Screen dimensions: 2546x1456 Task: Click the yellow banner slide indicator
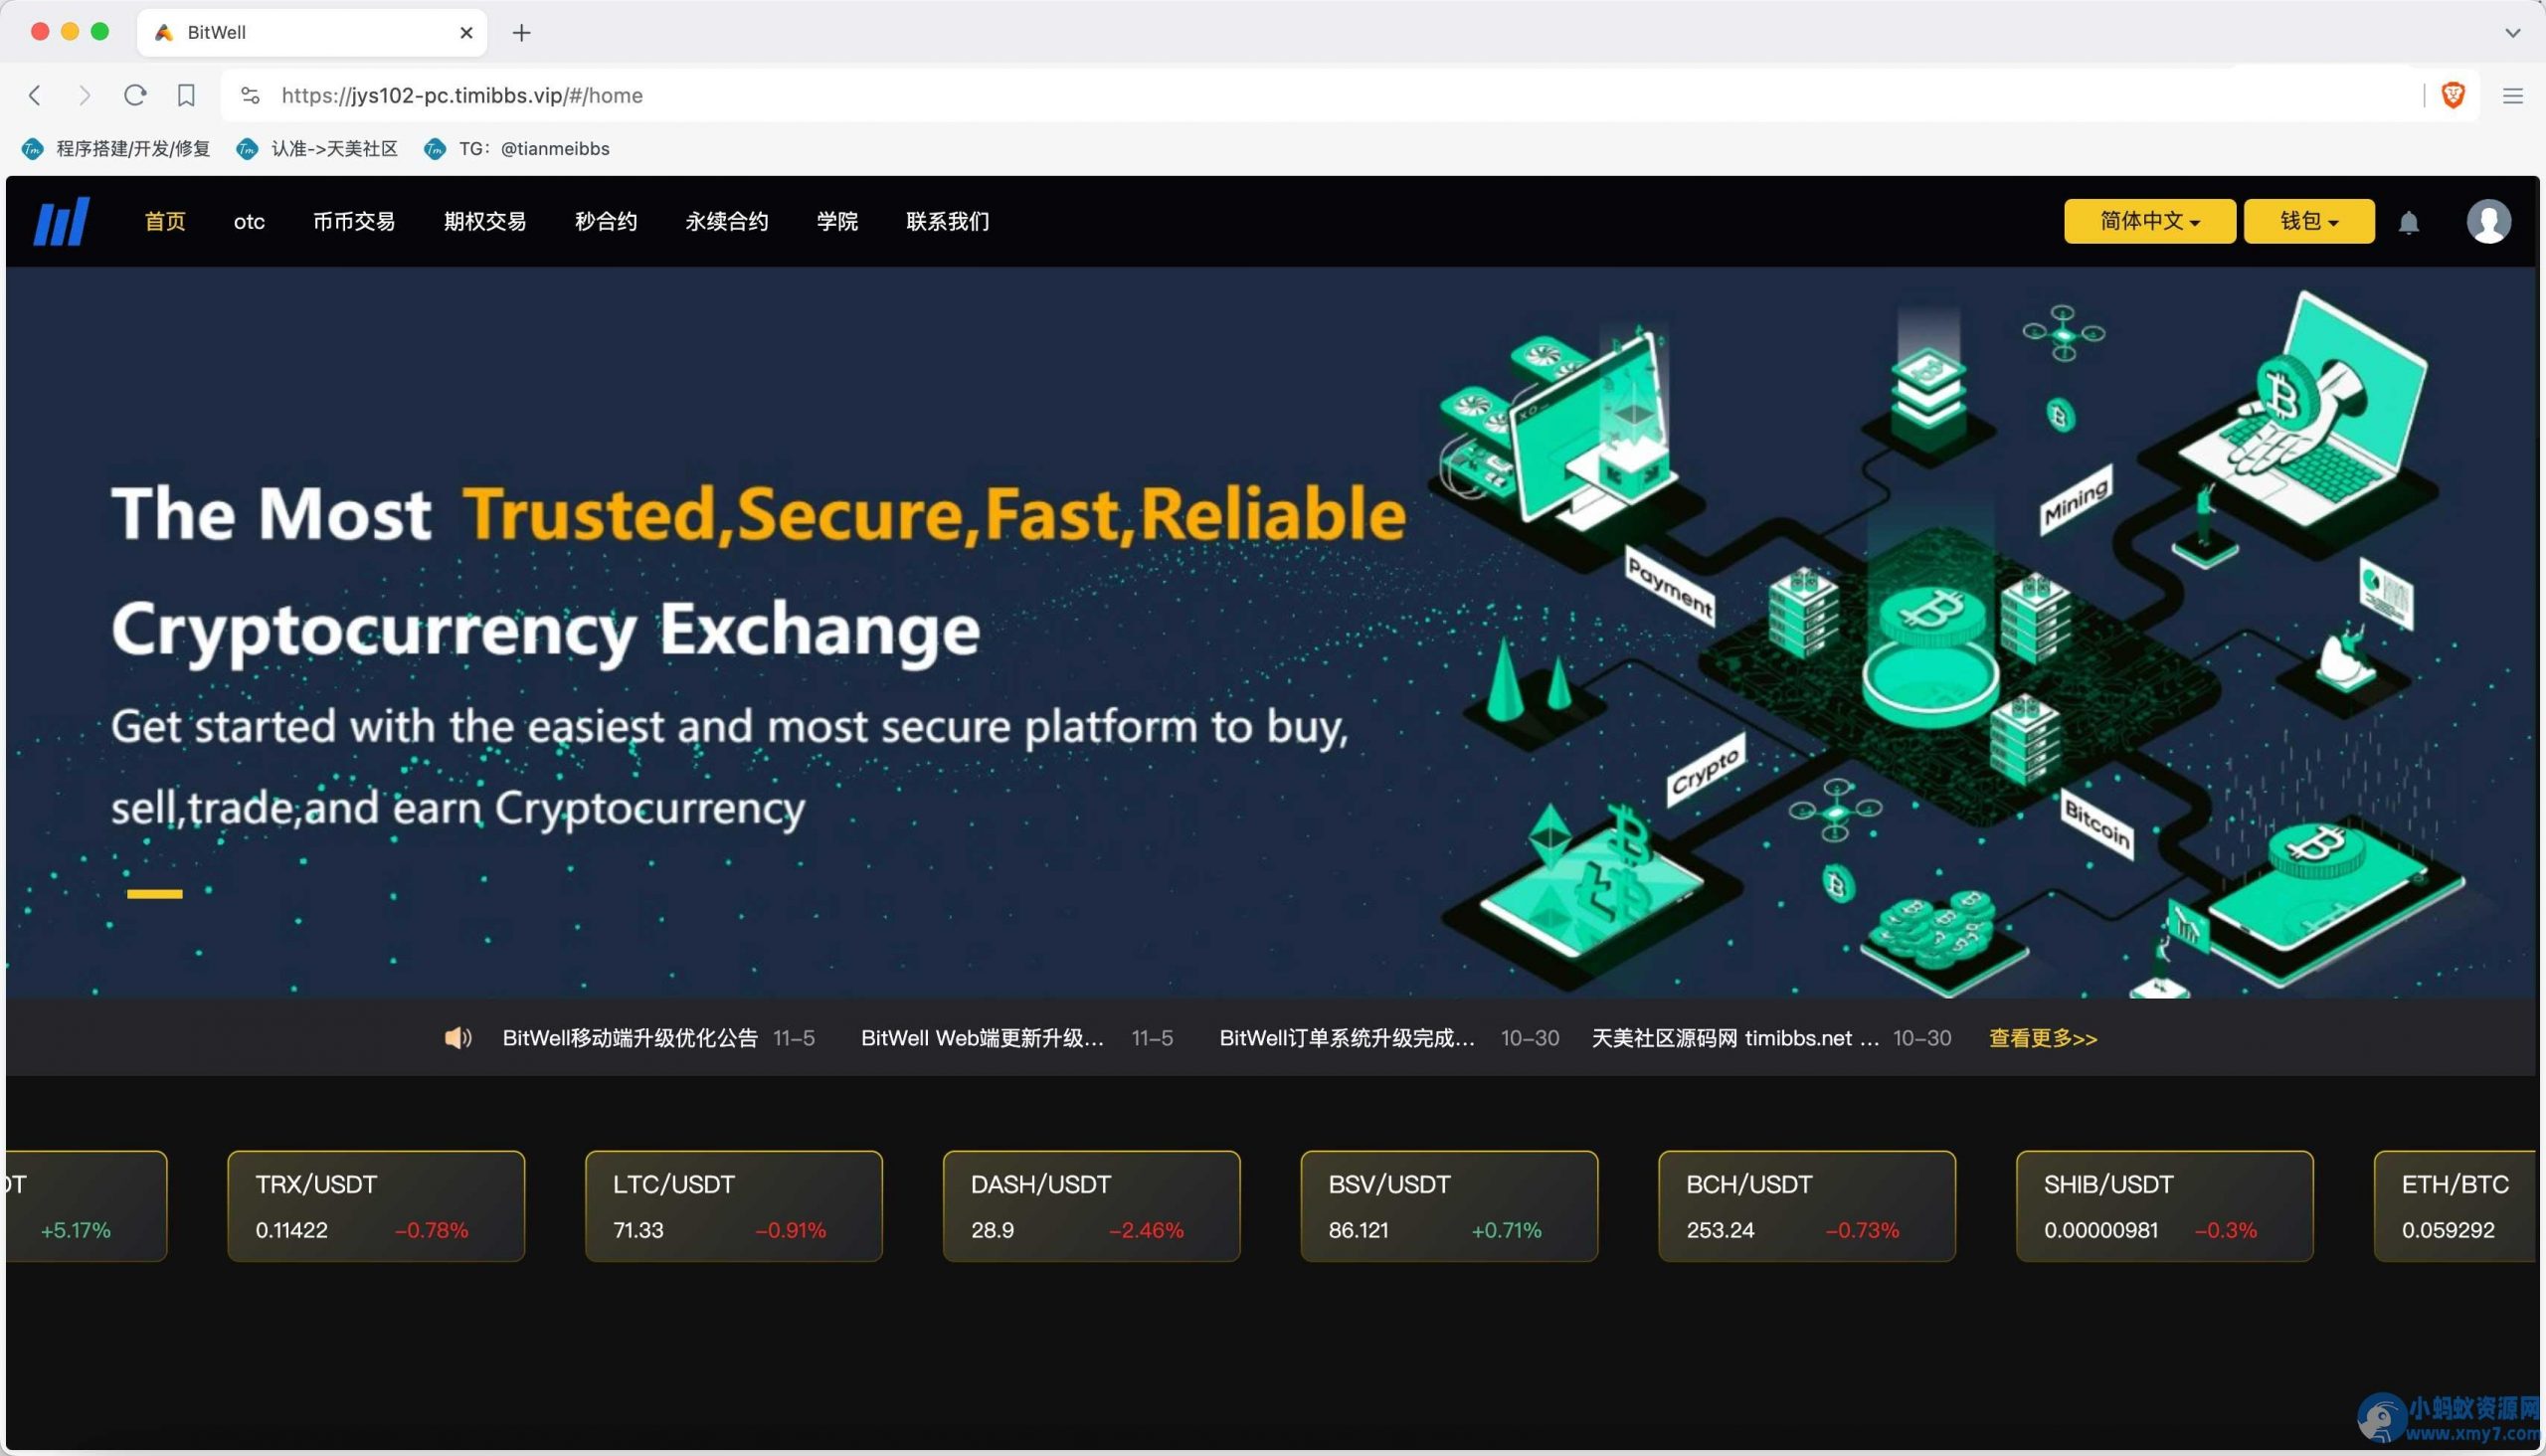(x=154, y=894)
